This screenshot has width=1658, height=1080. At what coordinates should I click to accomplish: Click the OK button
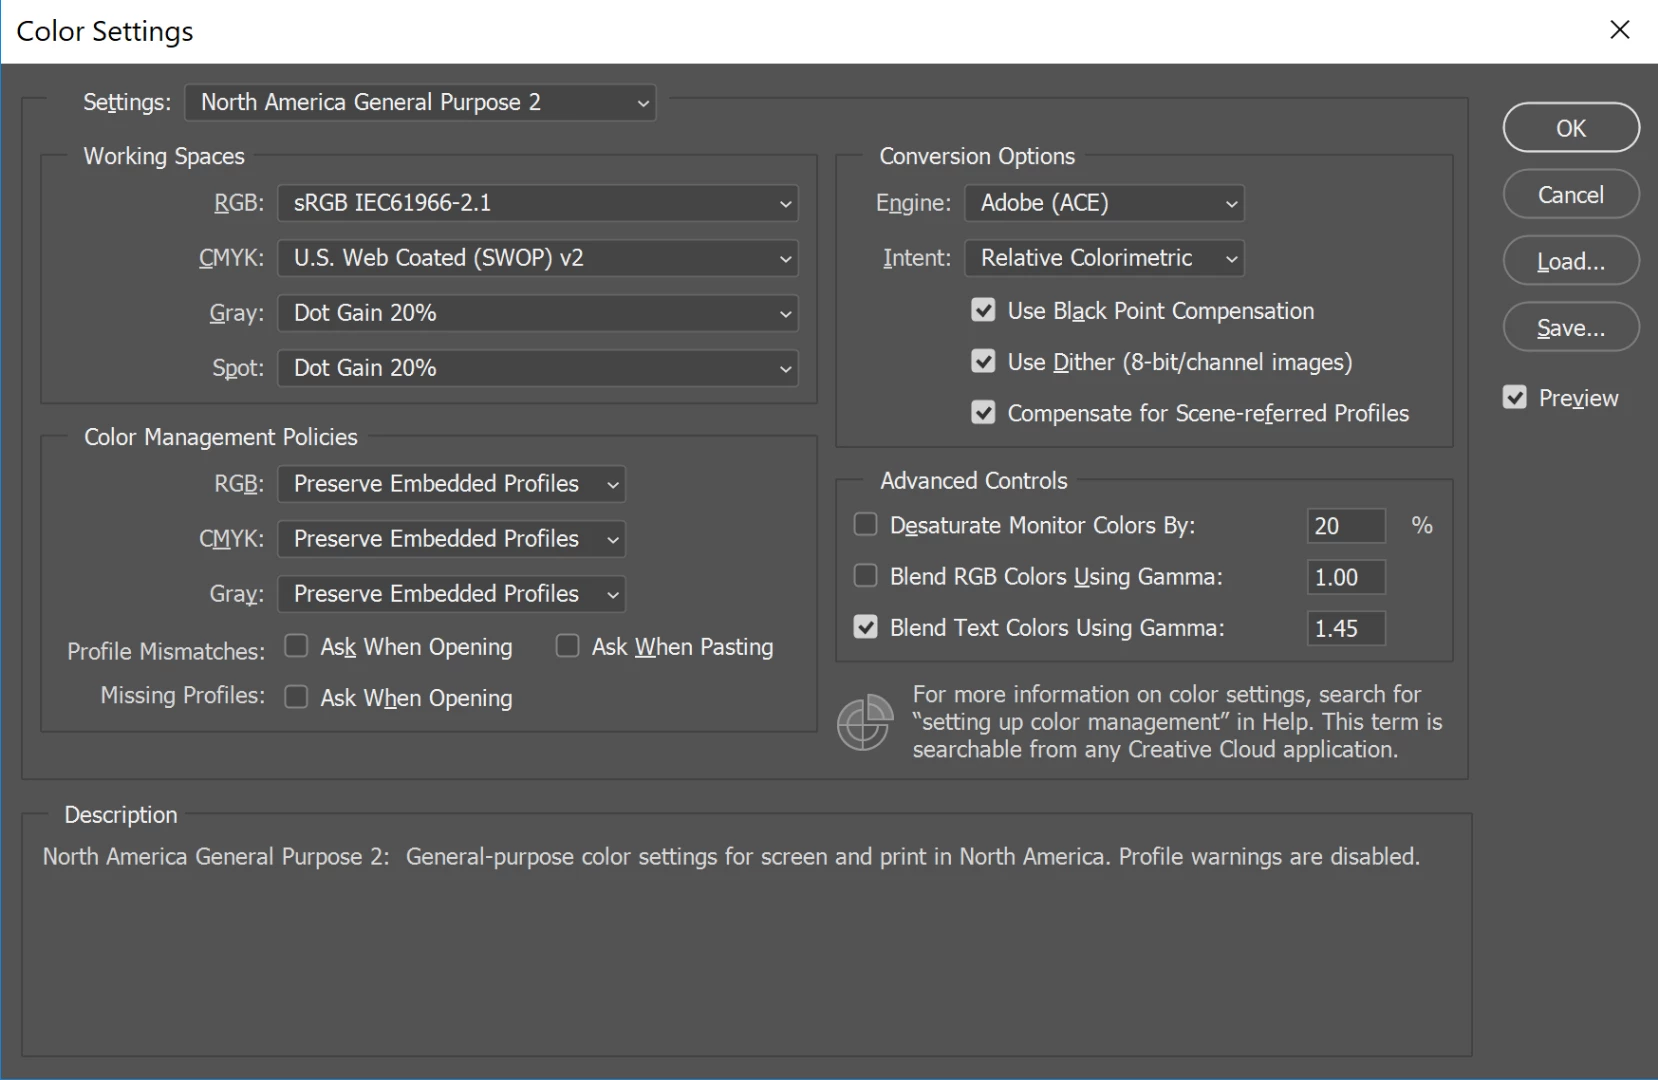click(1571, 128)
